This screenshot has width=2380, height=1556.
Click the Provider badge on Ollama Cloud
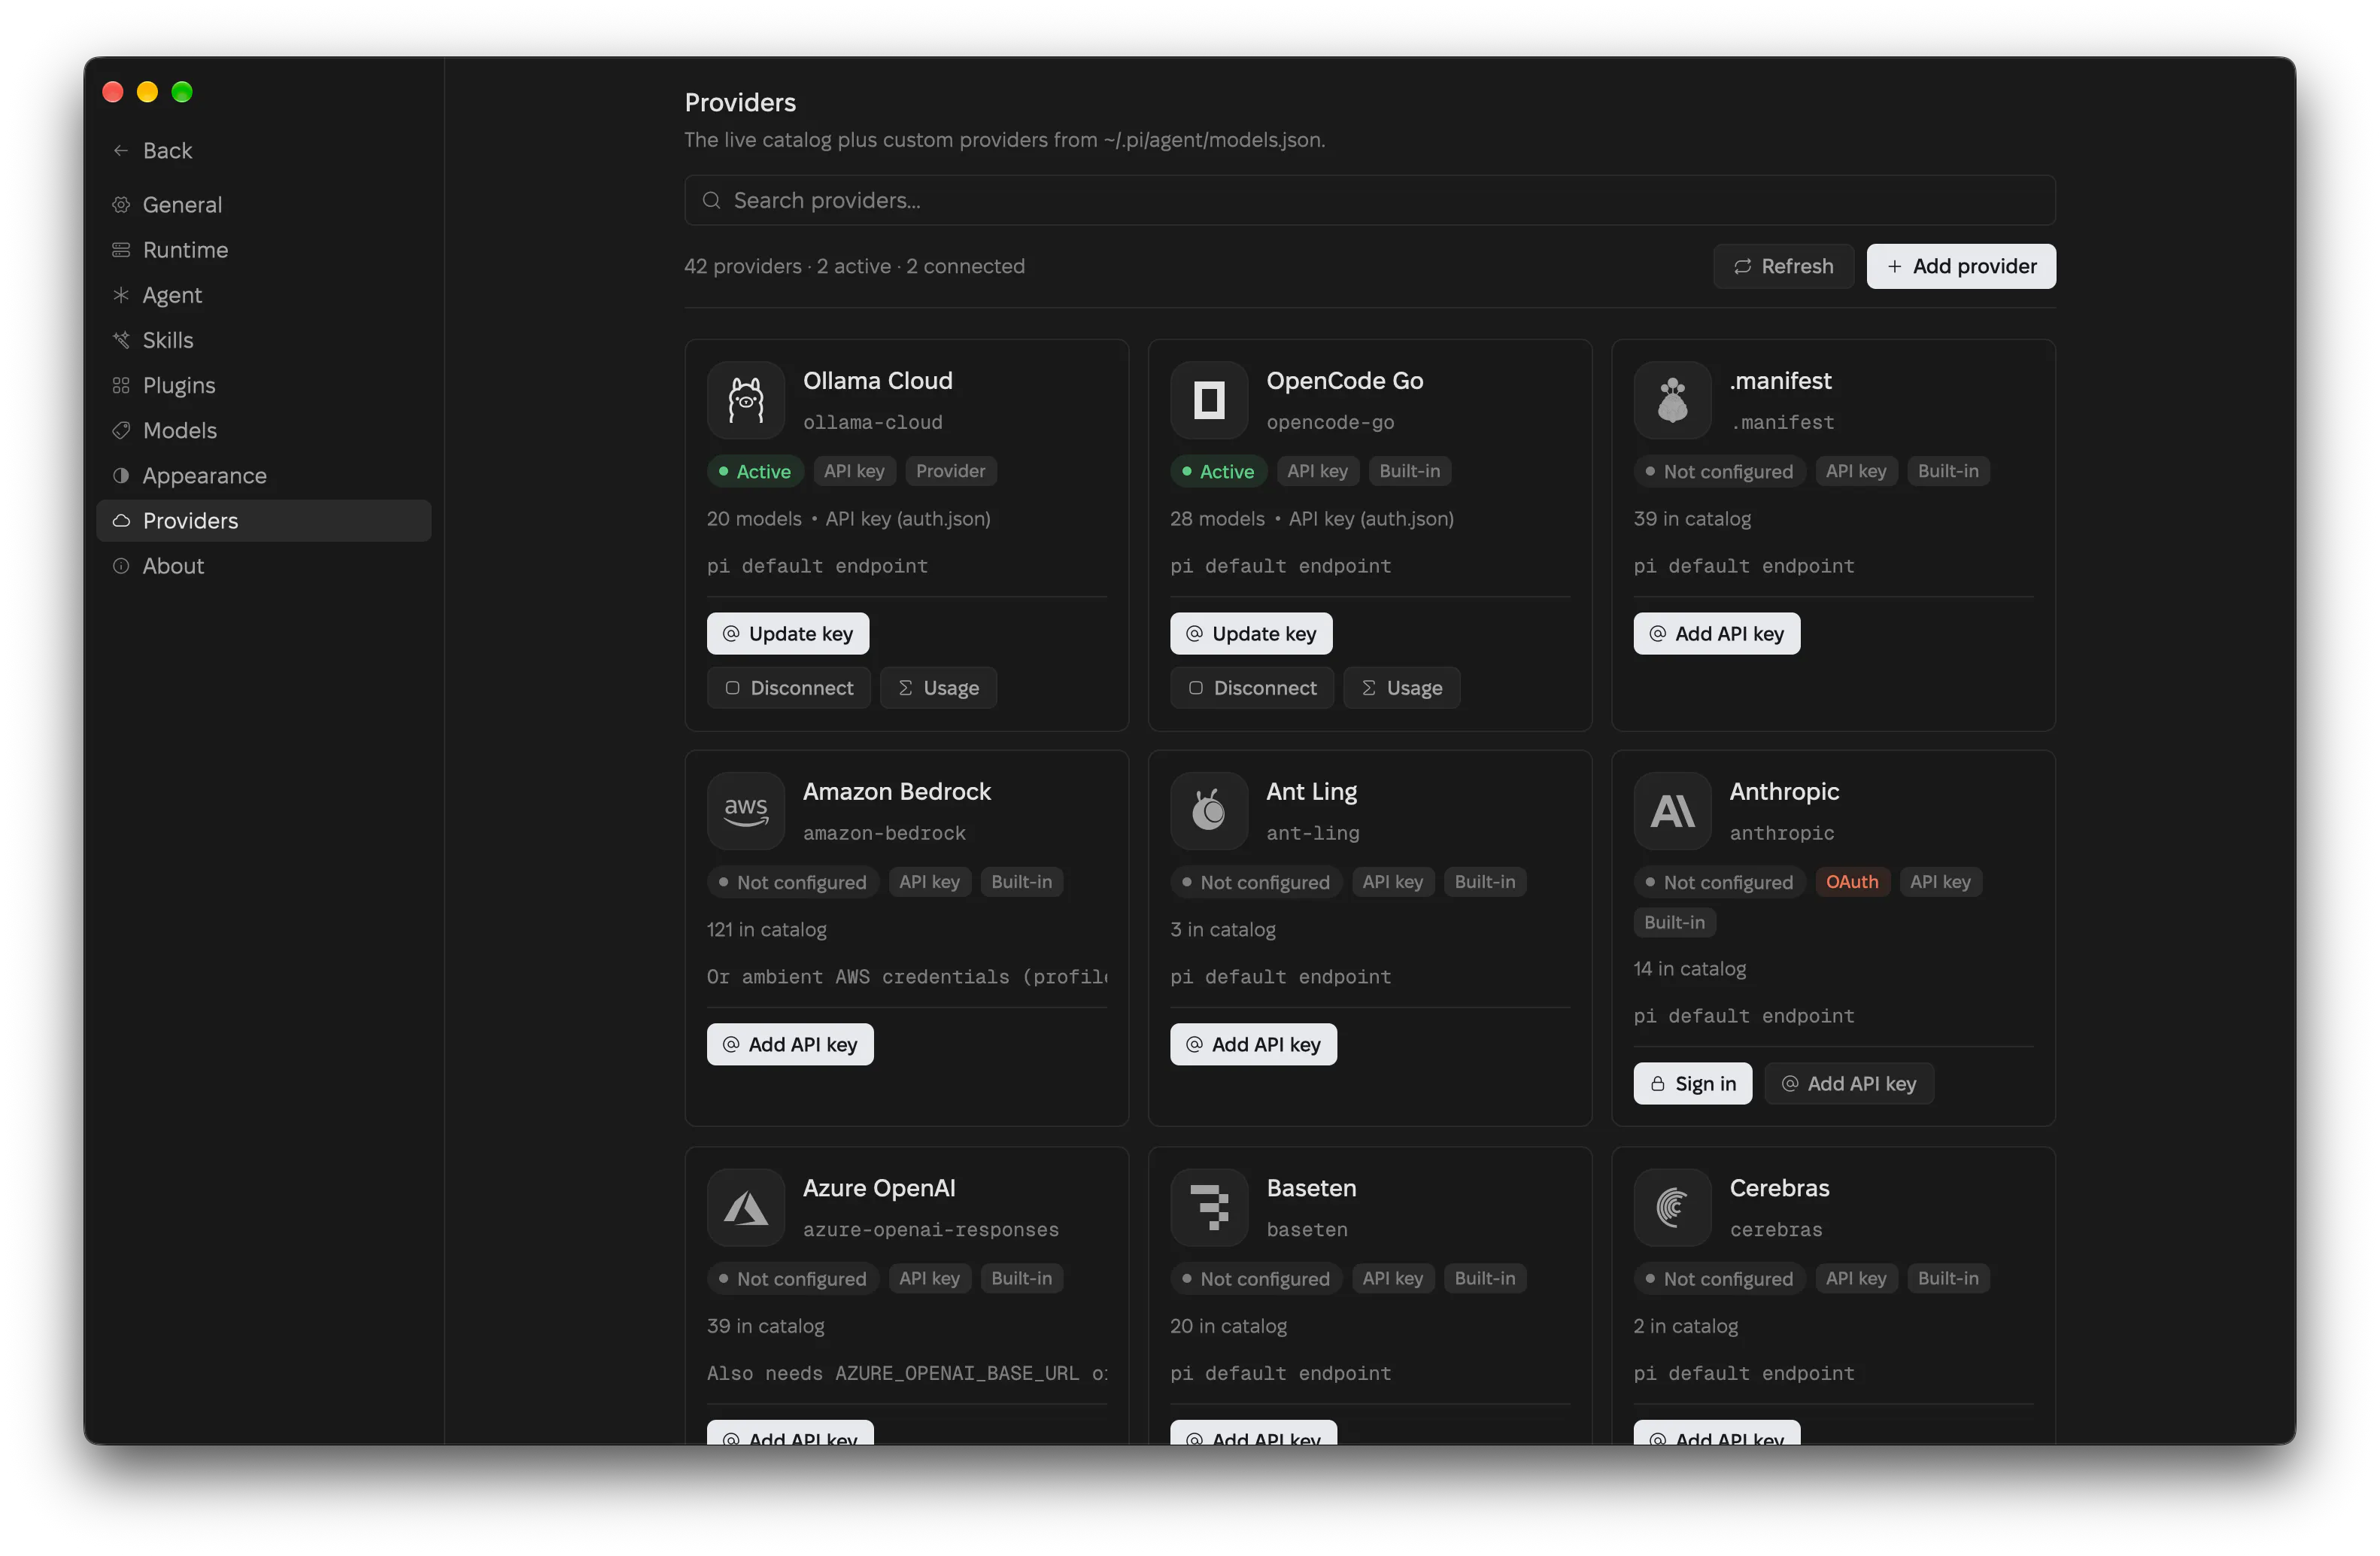coord(950,472)
